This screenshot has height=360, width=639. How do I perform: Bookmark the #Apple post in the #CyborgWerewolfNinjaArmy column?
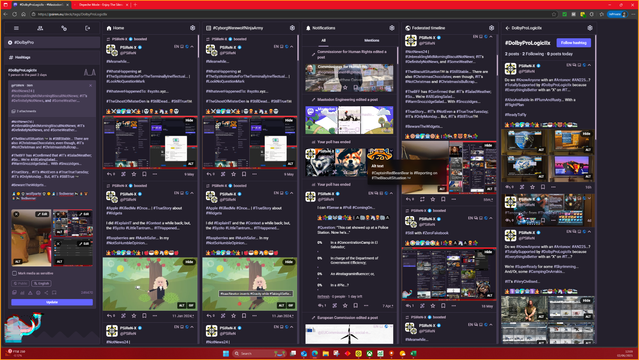point(244,316)
